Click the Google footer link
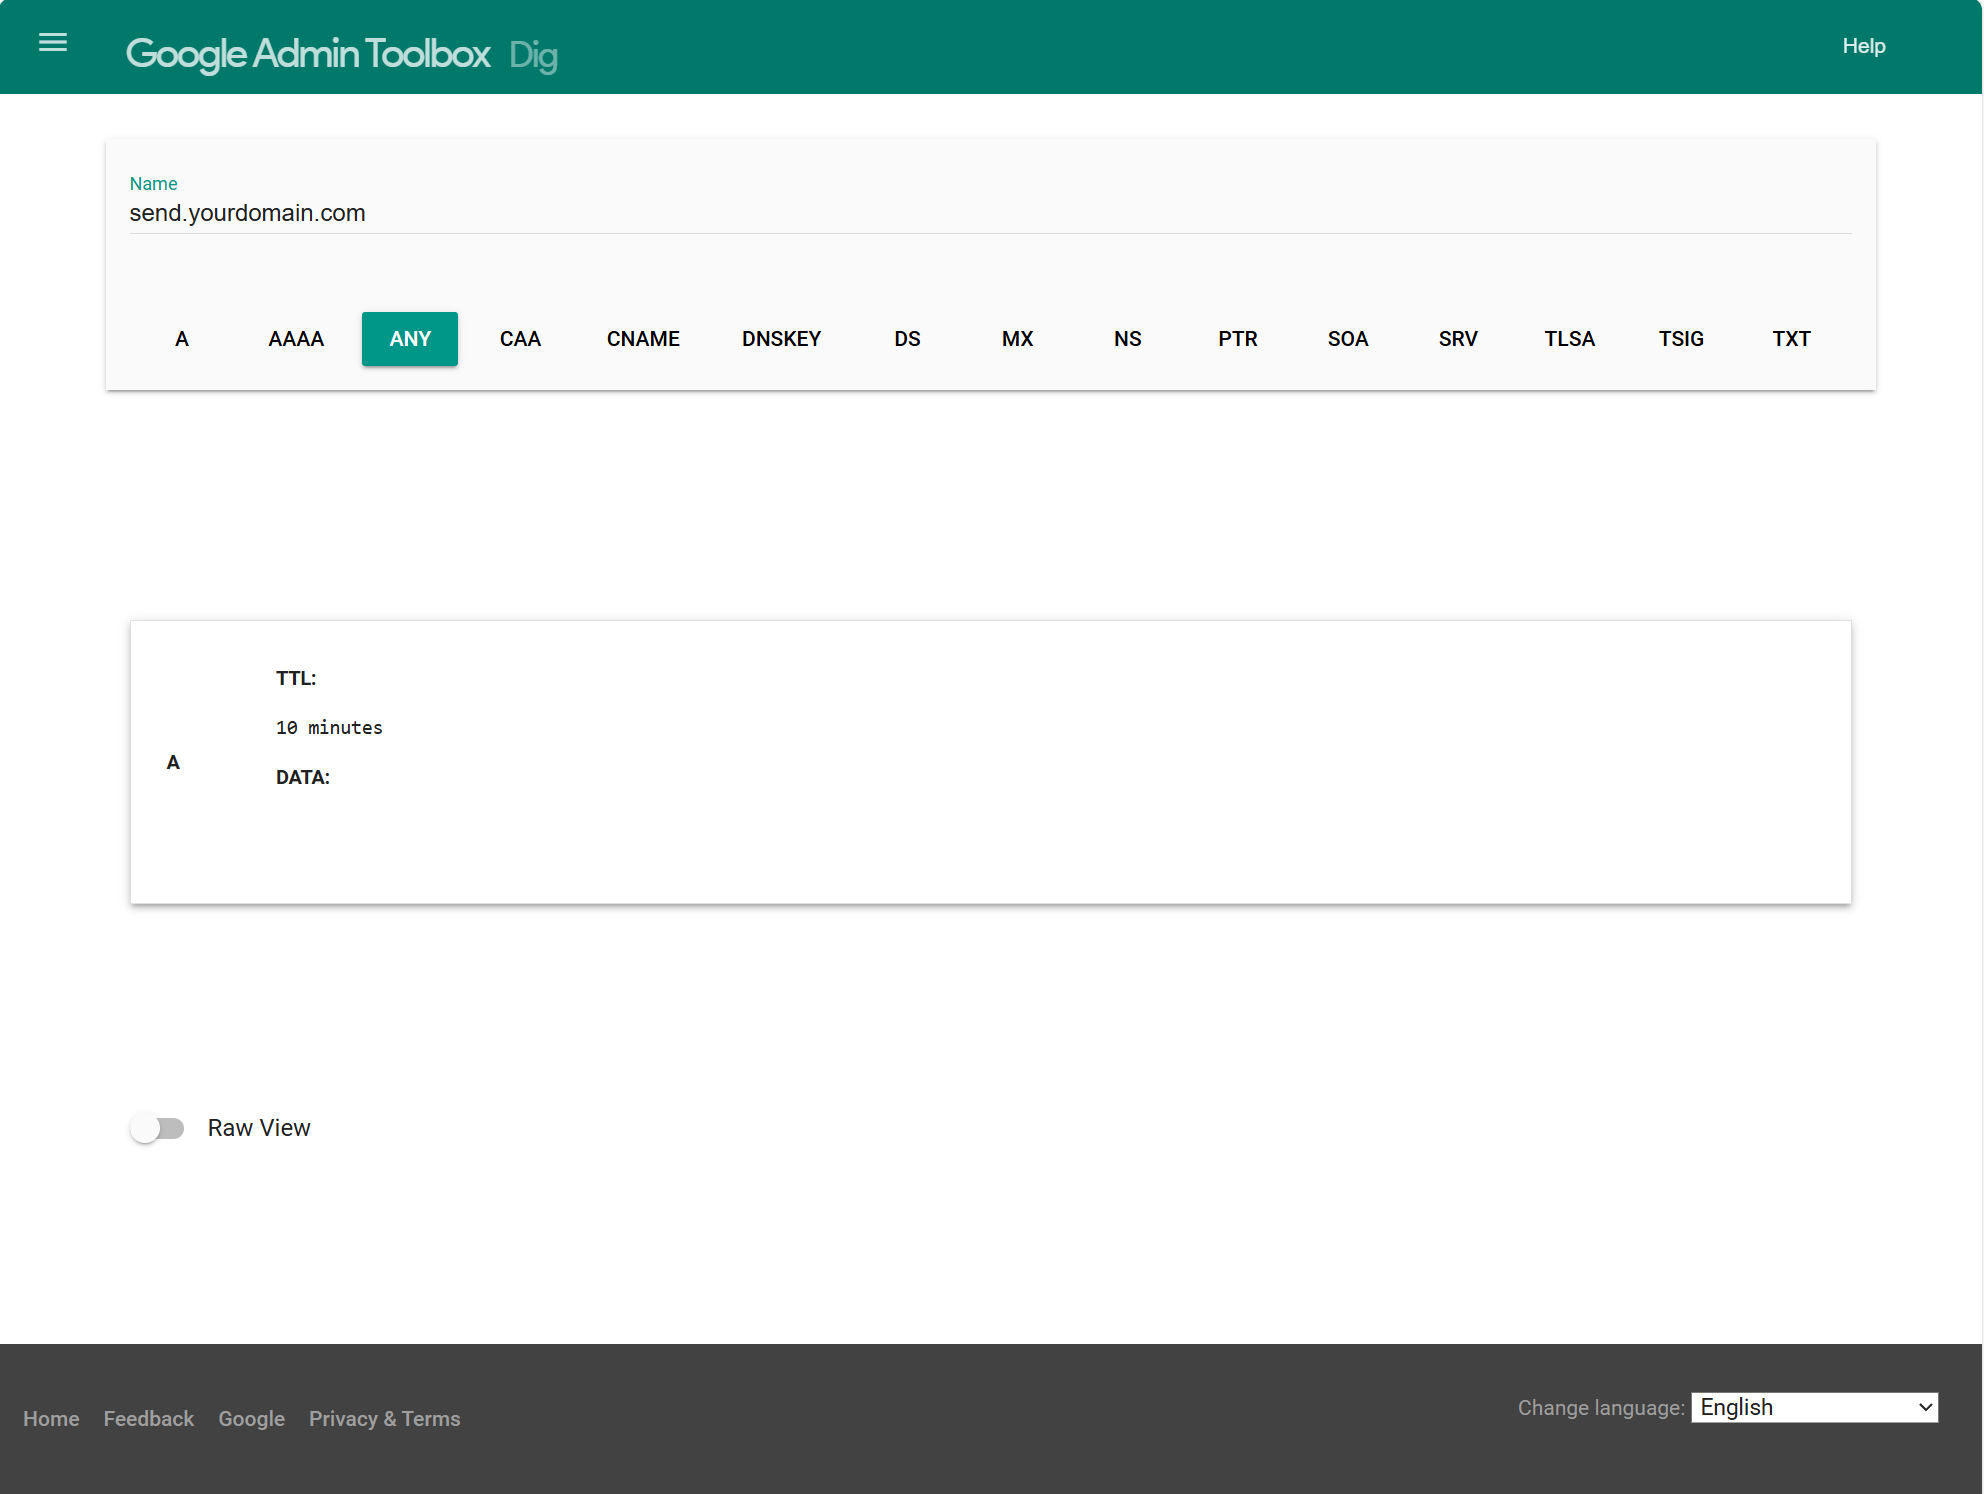The width and height of the screenshot is (1984, 1494). 251,1418
